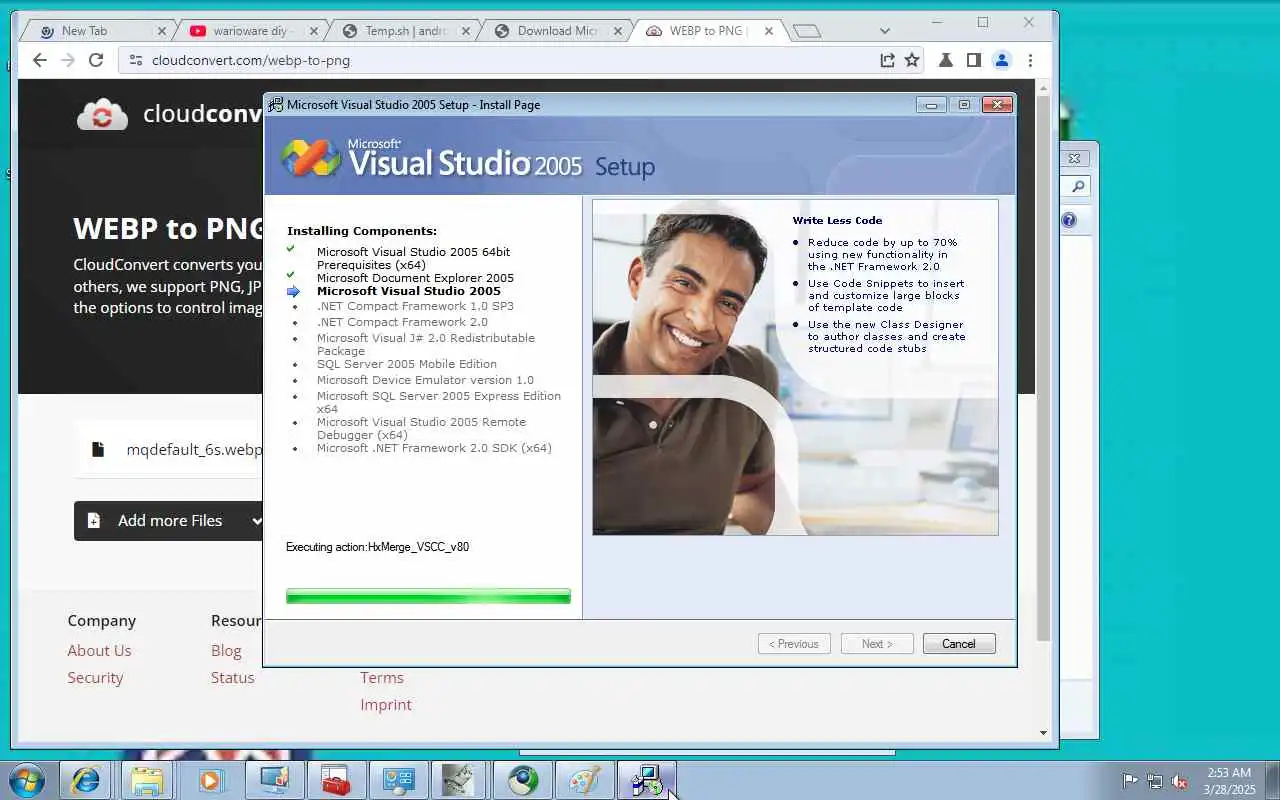This screenshot has width=1280, height=800.
Task: Click the muted volume tray icon
Action: [1180, 781]
